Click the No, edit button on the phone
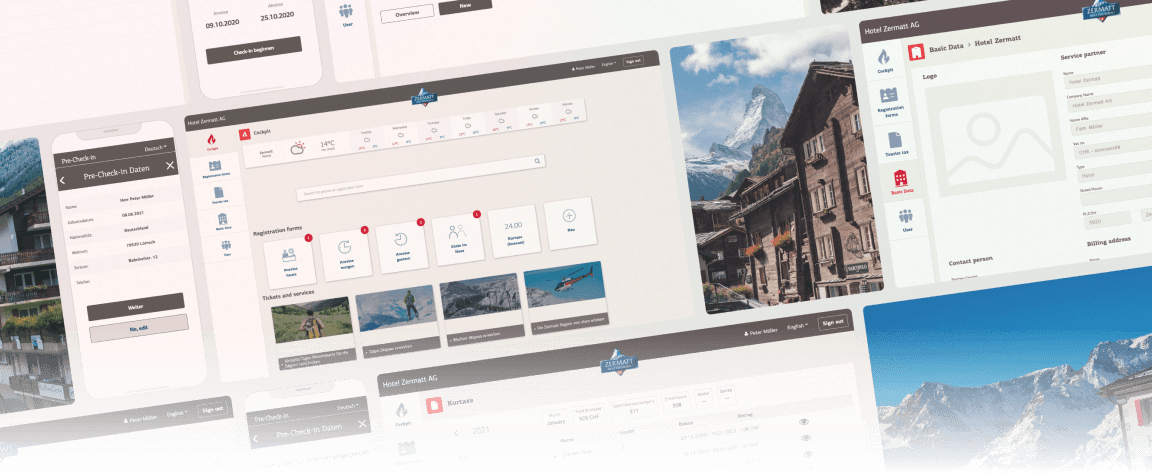 coord(139,328)
